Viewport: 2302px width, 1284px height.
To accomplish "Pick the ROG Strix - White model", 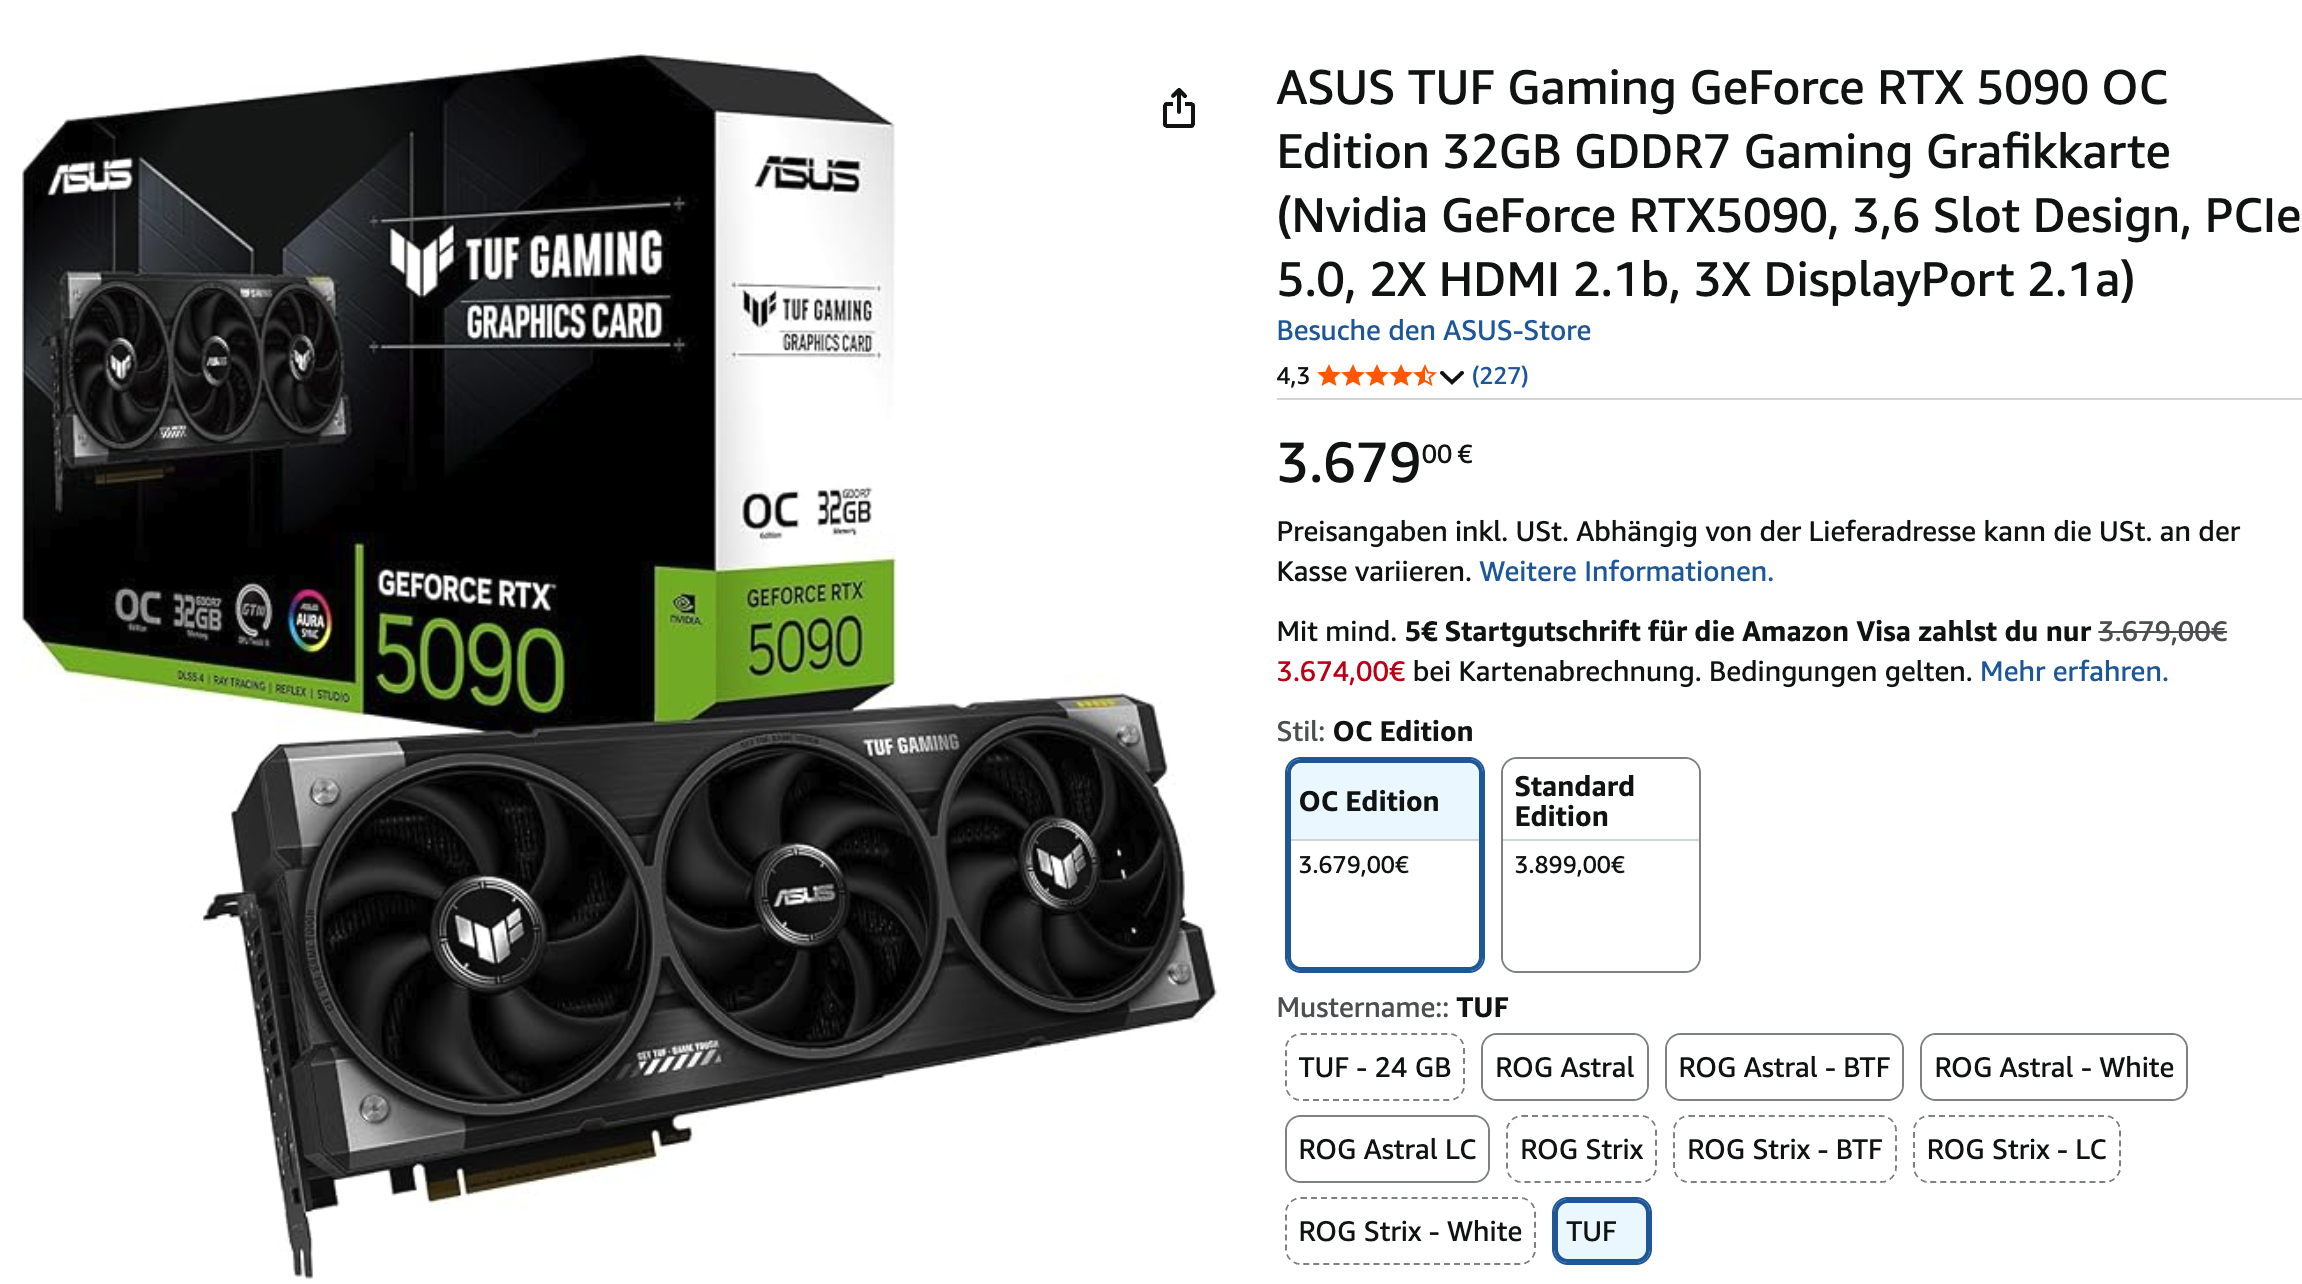I will tap(1410, 1231).
